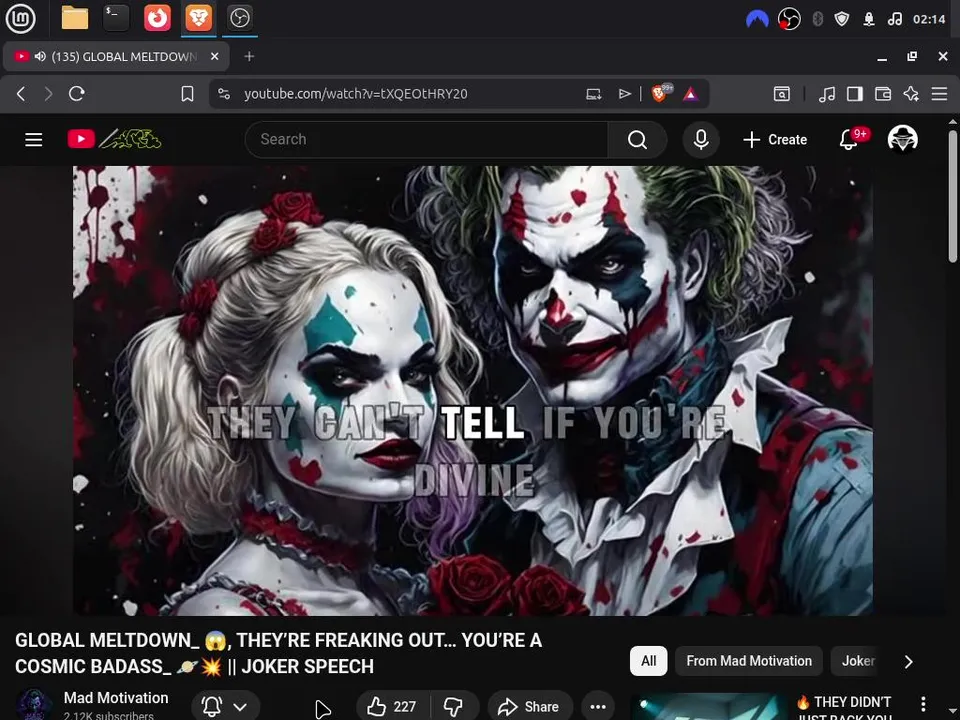The image size is (960, 720).
Task: Open a new browser tab
Action: click(x=249, y=57)
